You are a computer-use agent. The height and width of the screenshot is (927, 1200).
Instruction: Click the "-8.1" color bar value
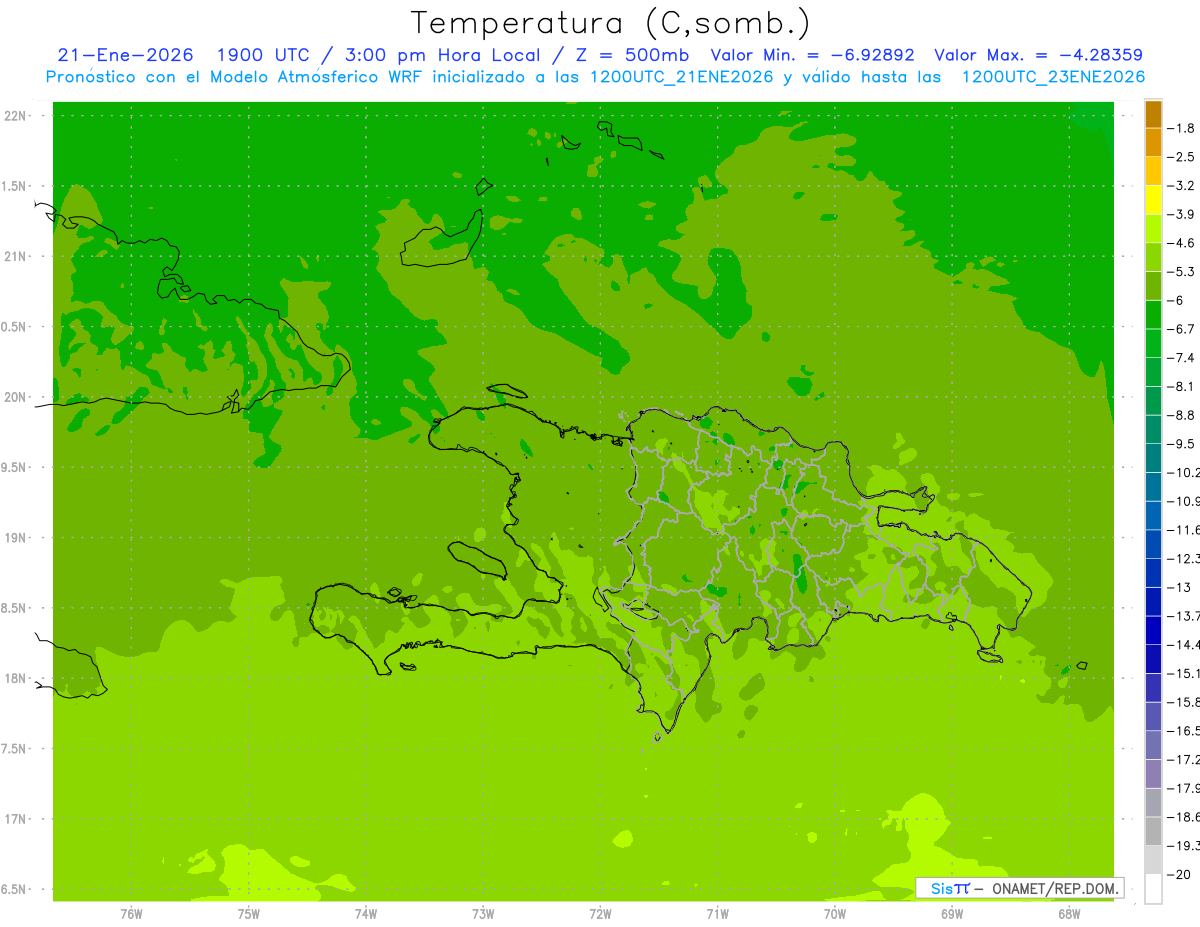[1181, 386]
